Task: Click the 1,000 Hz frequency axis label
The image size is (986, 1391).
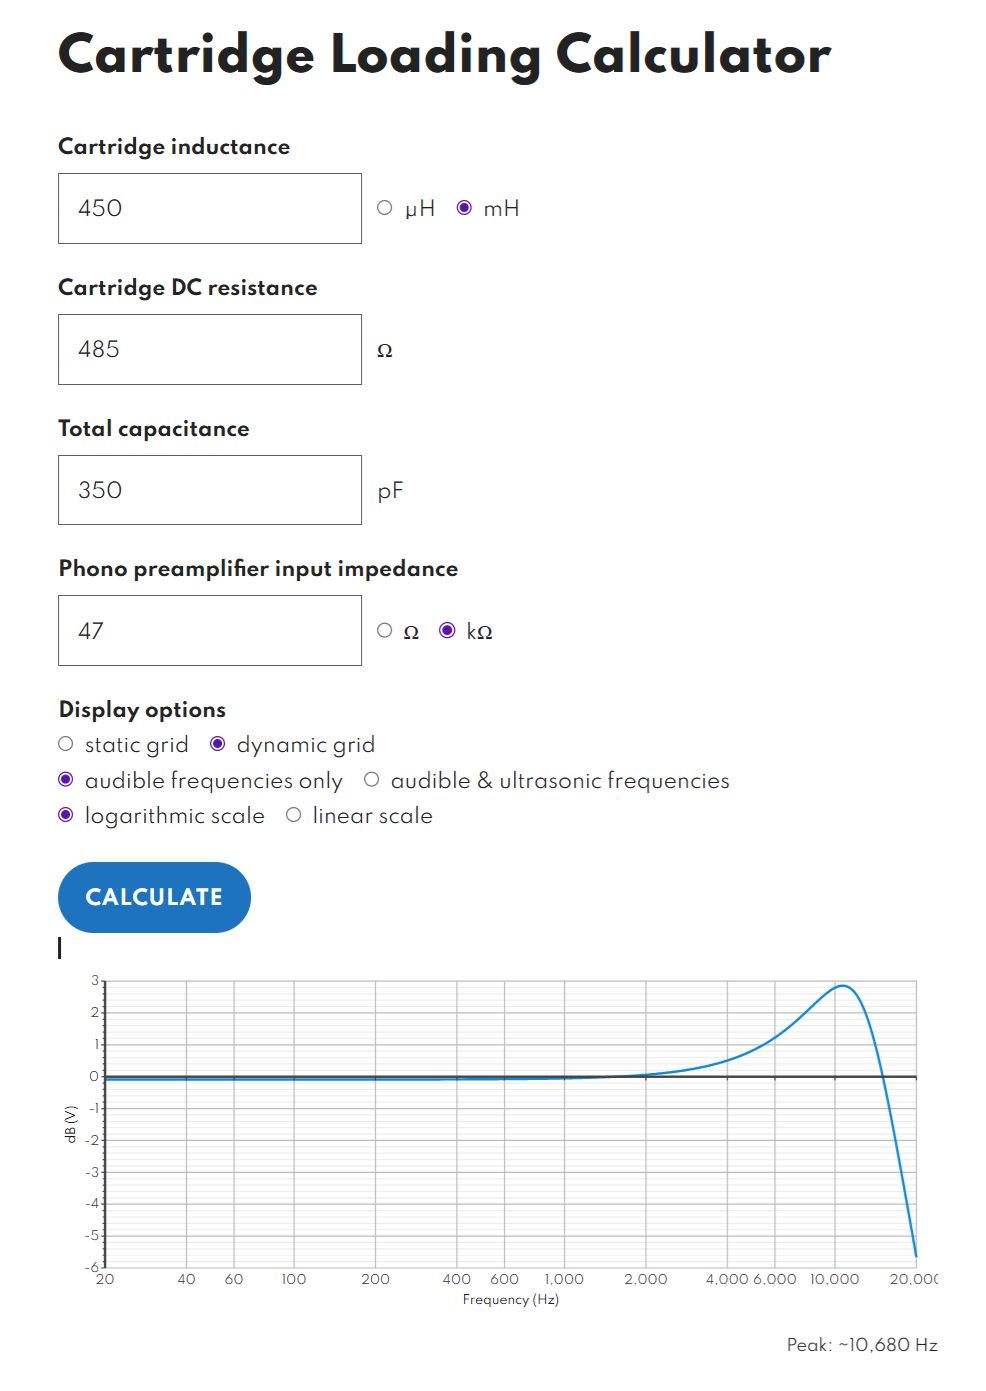Action: (564, 1279)
